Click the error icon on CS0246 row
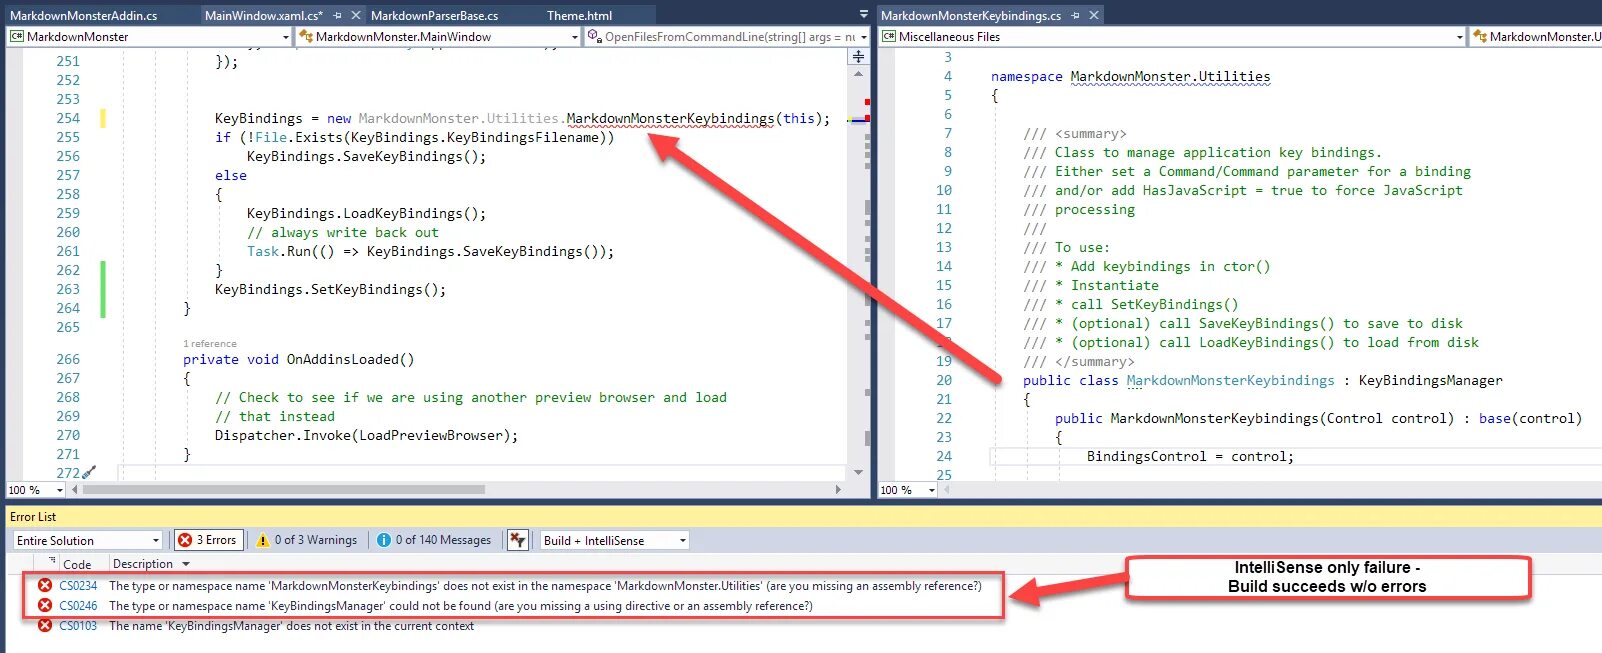This screenshot has width=1602, height=653. coord(45,605)
